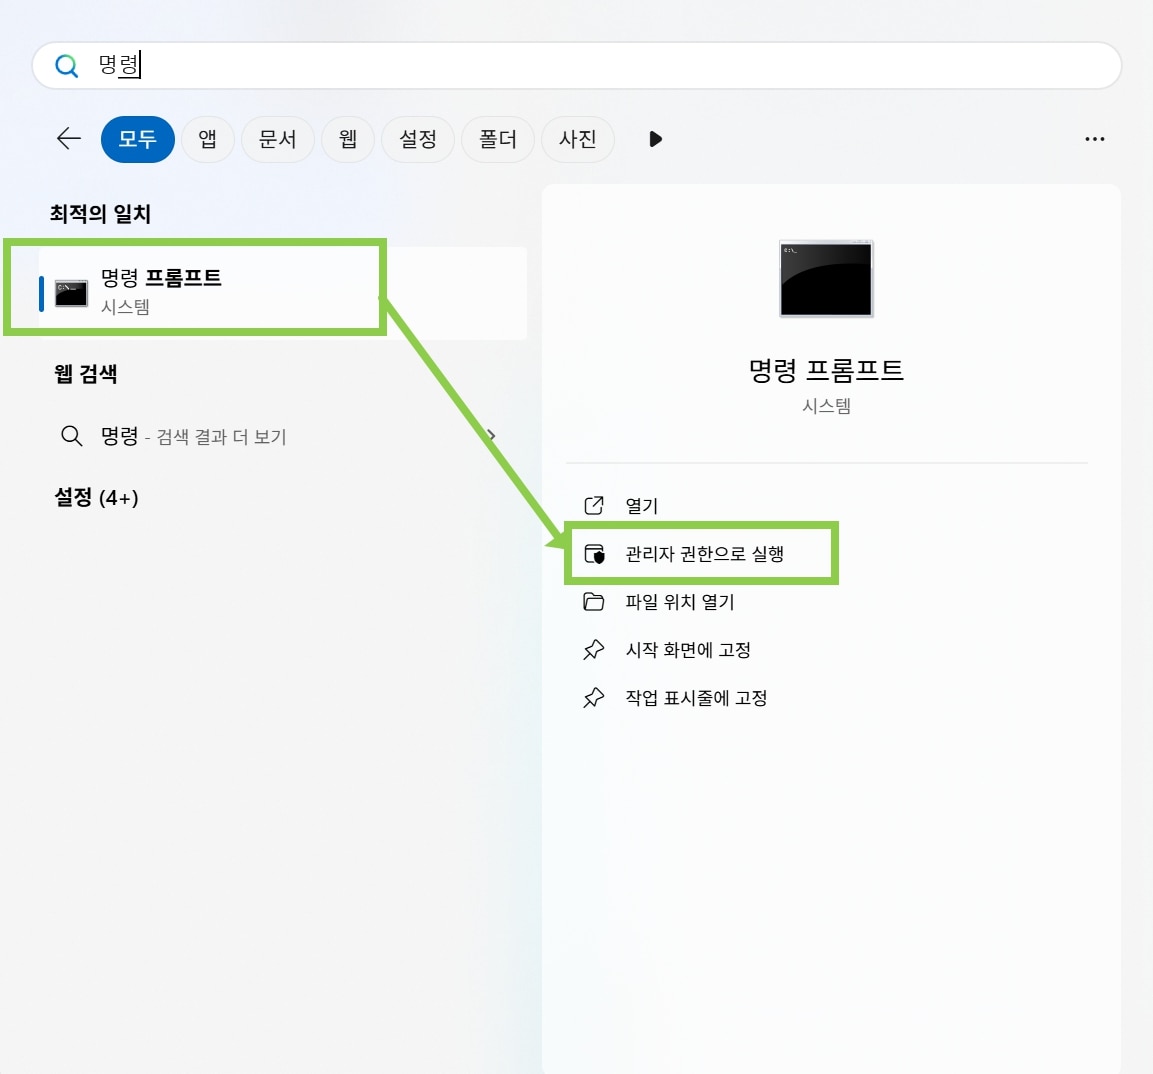Click the pin icon beside 작업 표시줄에 고정

click(593, 698)
